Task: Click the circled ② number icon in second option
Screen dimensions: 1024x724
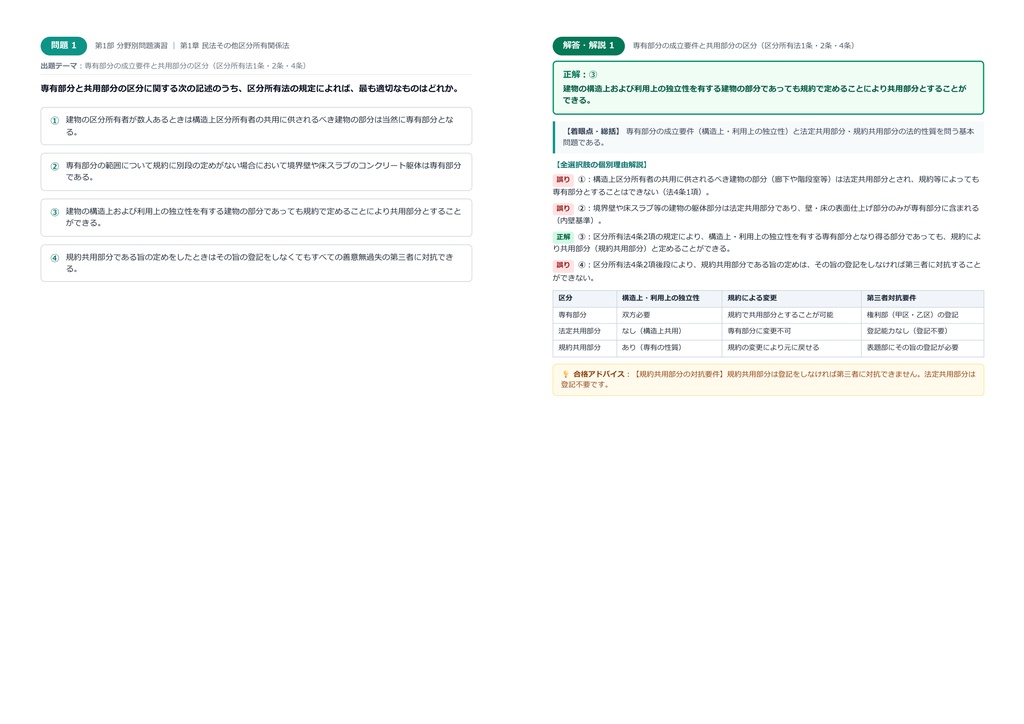Action: click(x=55, y=166)
